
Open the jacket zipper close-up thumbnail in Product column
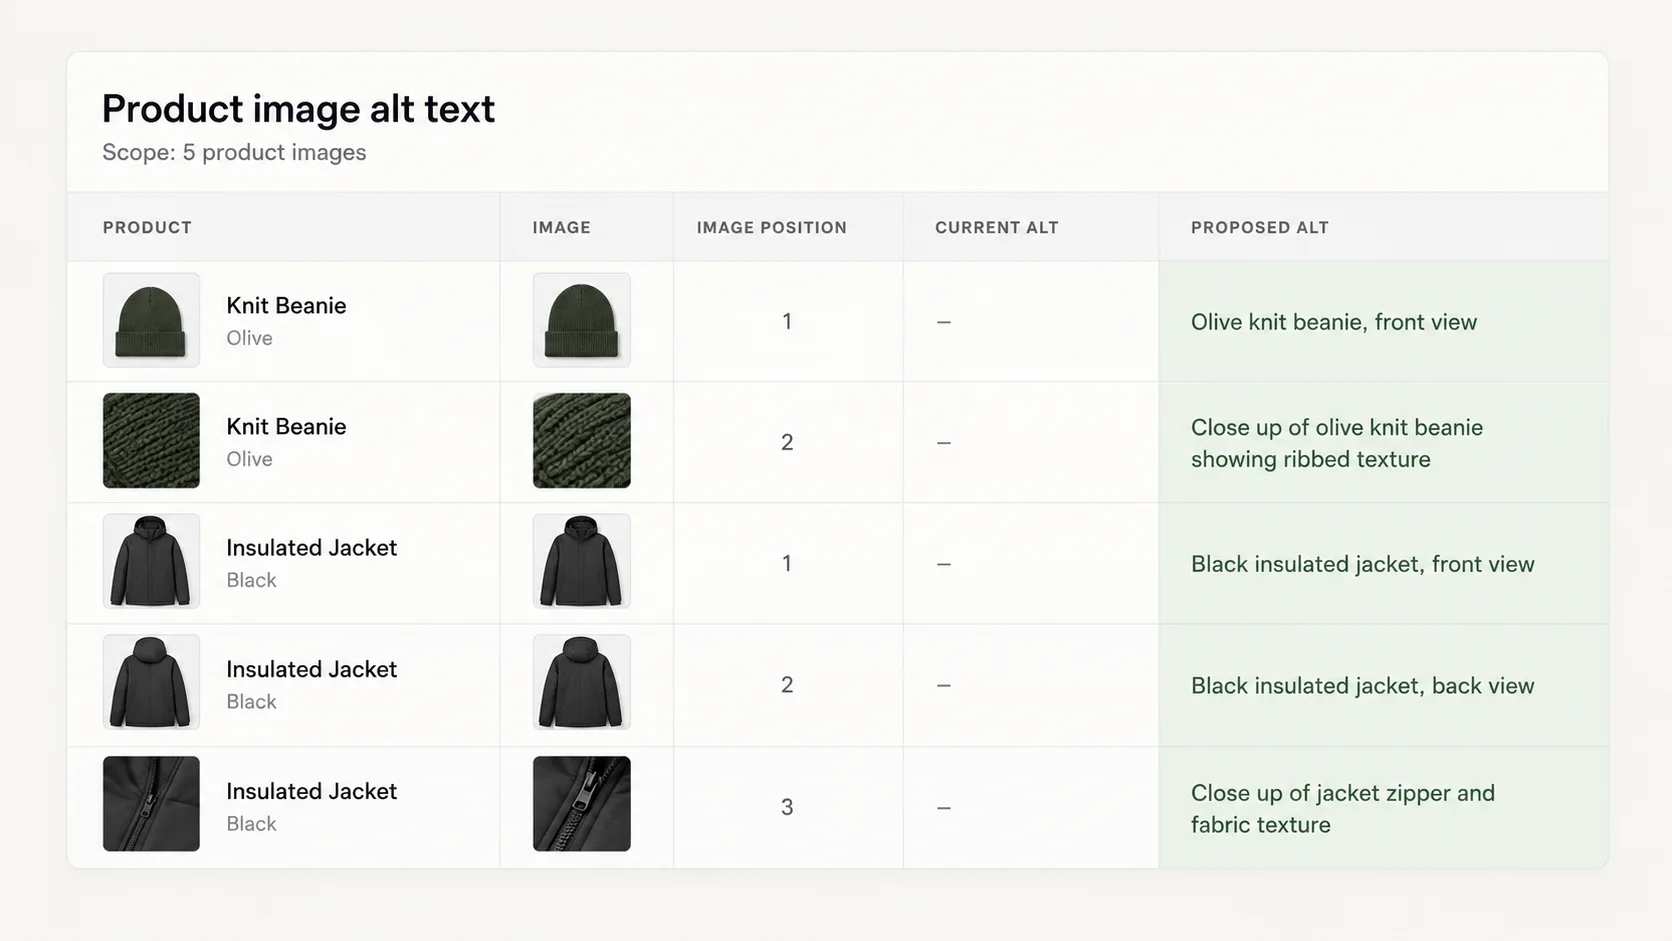151,804
